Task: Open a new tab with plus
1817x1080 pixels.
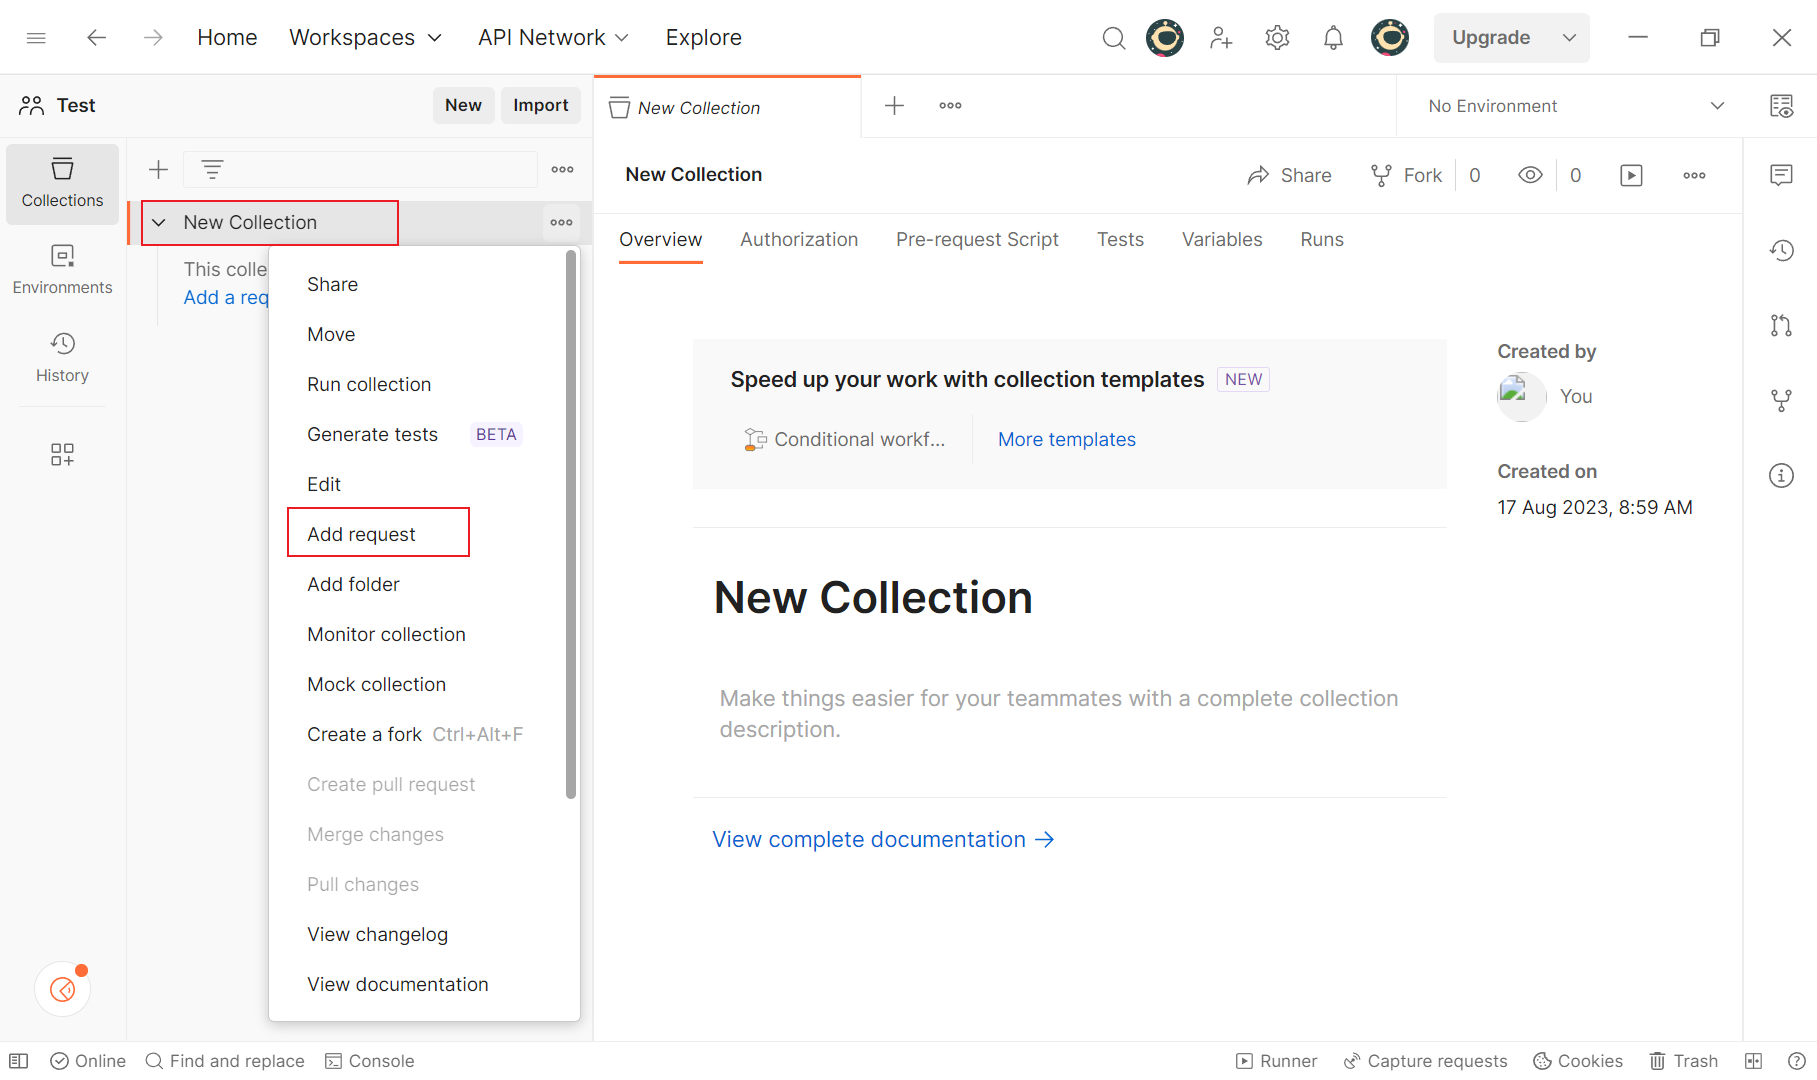Action: tap(895, 105)
